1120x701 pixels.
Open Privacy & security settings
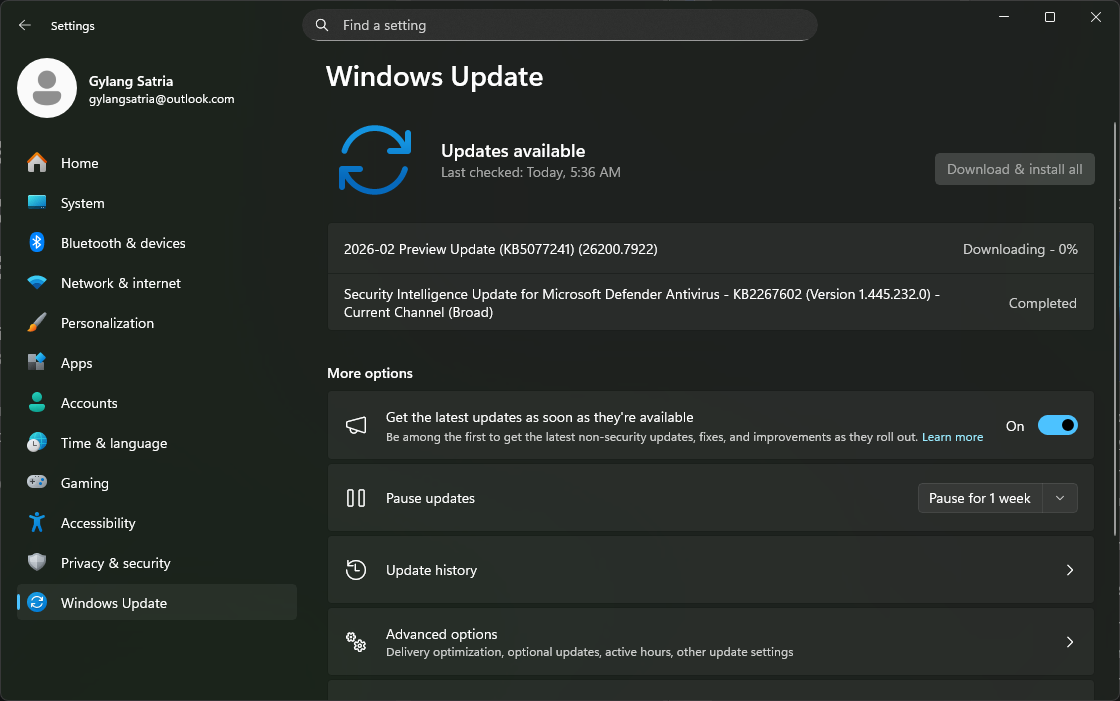(x=115, y=562)
